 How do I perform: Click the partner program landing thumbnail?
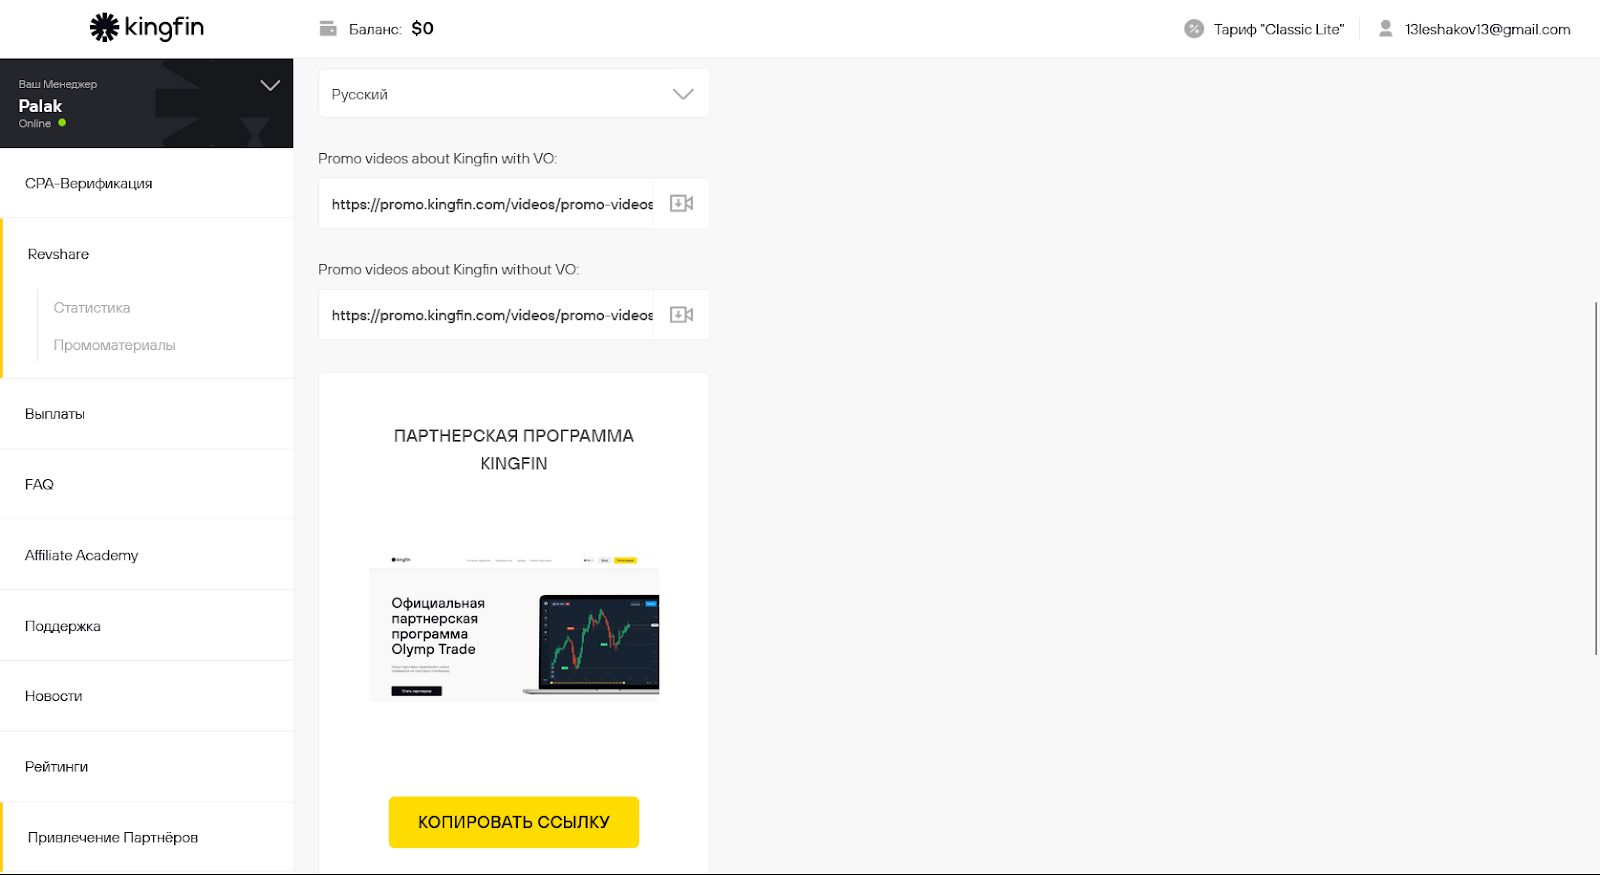514,627
